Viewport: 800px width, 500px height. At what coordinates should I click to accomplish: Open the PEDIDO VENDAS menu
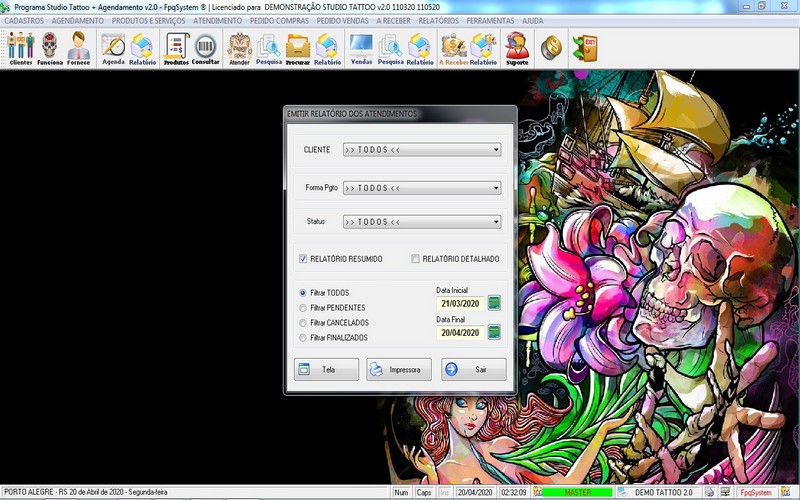point(342,21)
